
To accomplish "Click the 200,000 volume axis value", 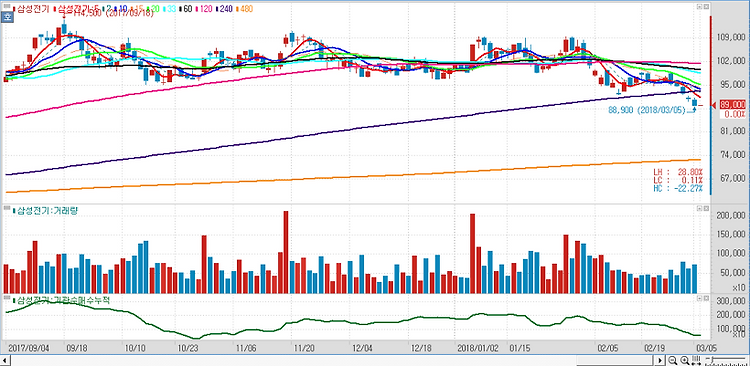I will click(x=731, y=215).
